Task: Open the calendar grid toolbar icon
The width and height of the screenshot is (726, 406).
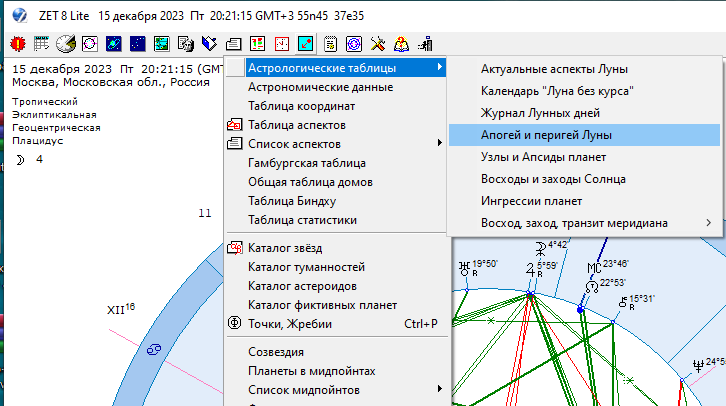Action: tap(42, 44)
